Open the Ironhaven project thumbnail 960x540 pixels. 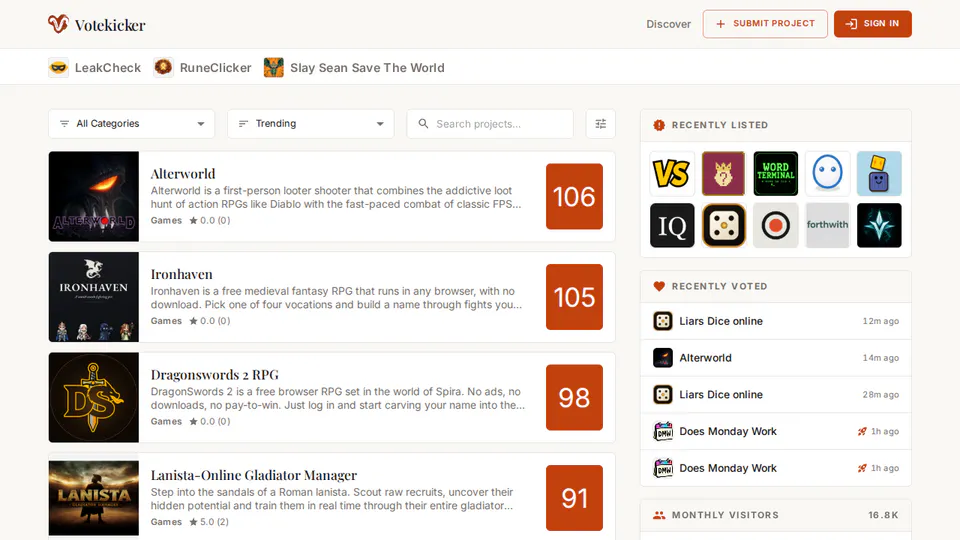pos(94,297)
